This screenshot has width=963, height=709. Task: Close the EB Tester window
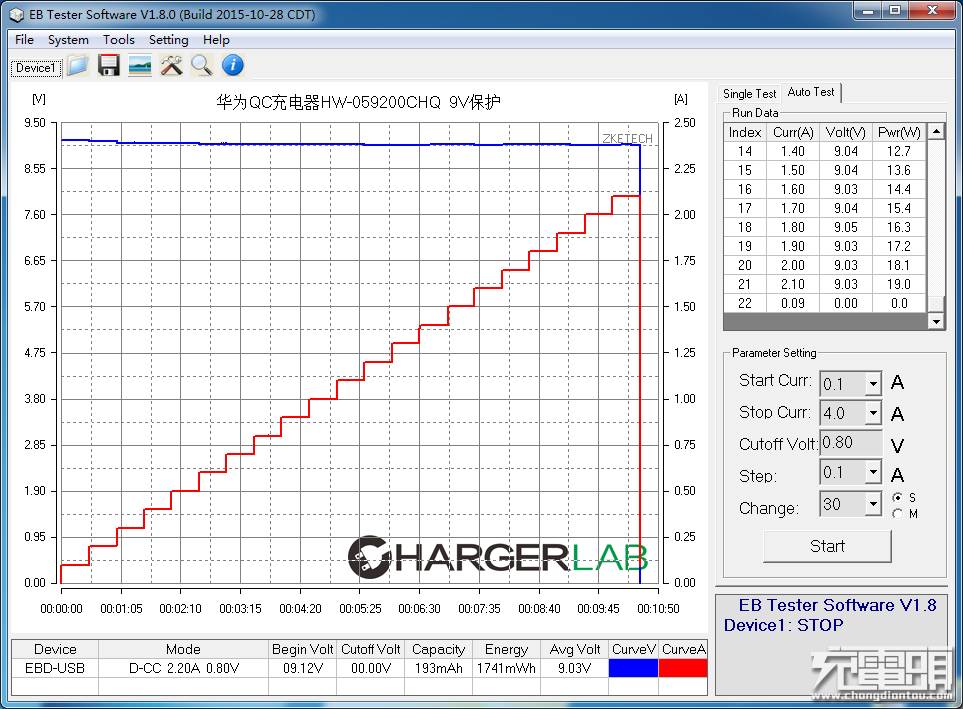click(932, 10)
